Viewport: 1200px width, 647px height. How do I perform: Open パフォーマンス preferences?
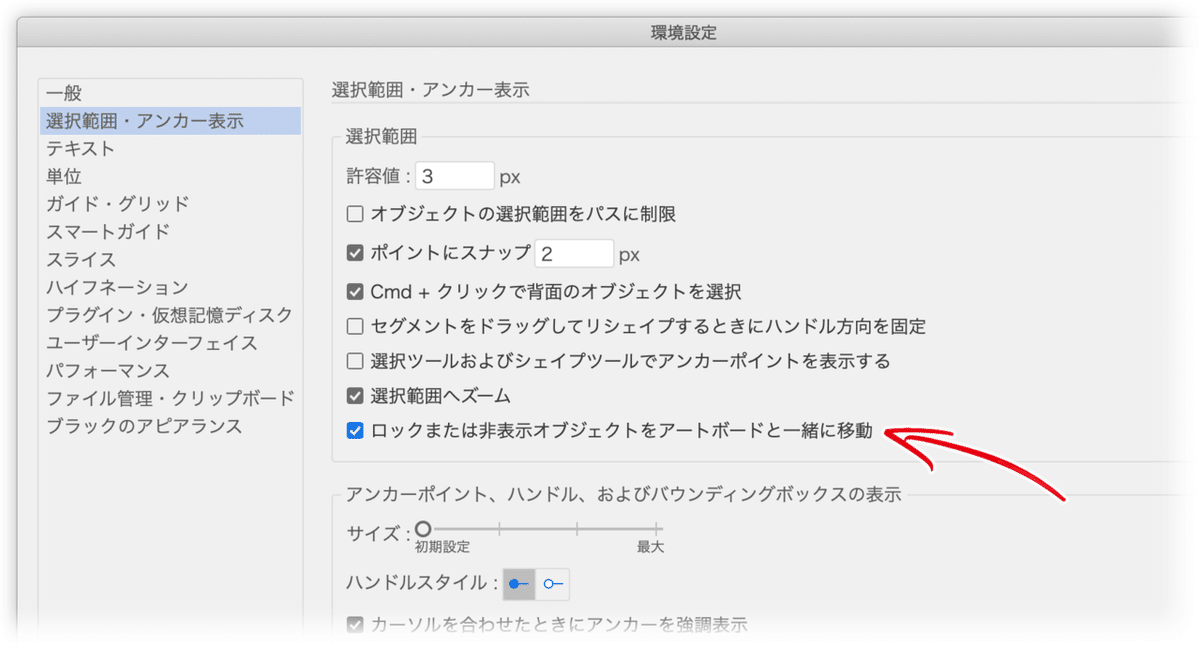point(108,371)
